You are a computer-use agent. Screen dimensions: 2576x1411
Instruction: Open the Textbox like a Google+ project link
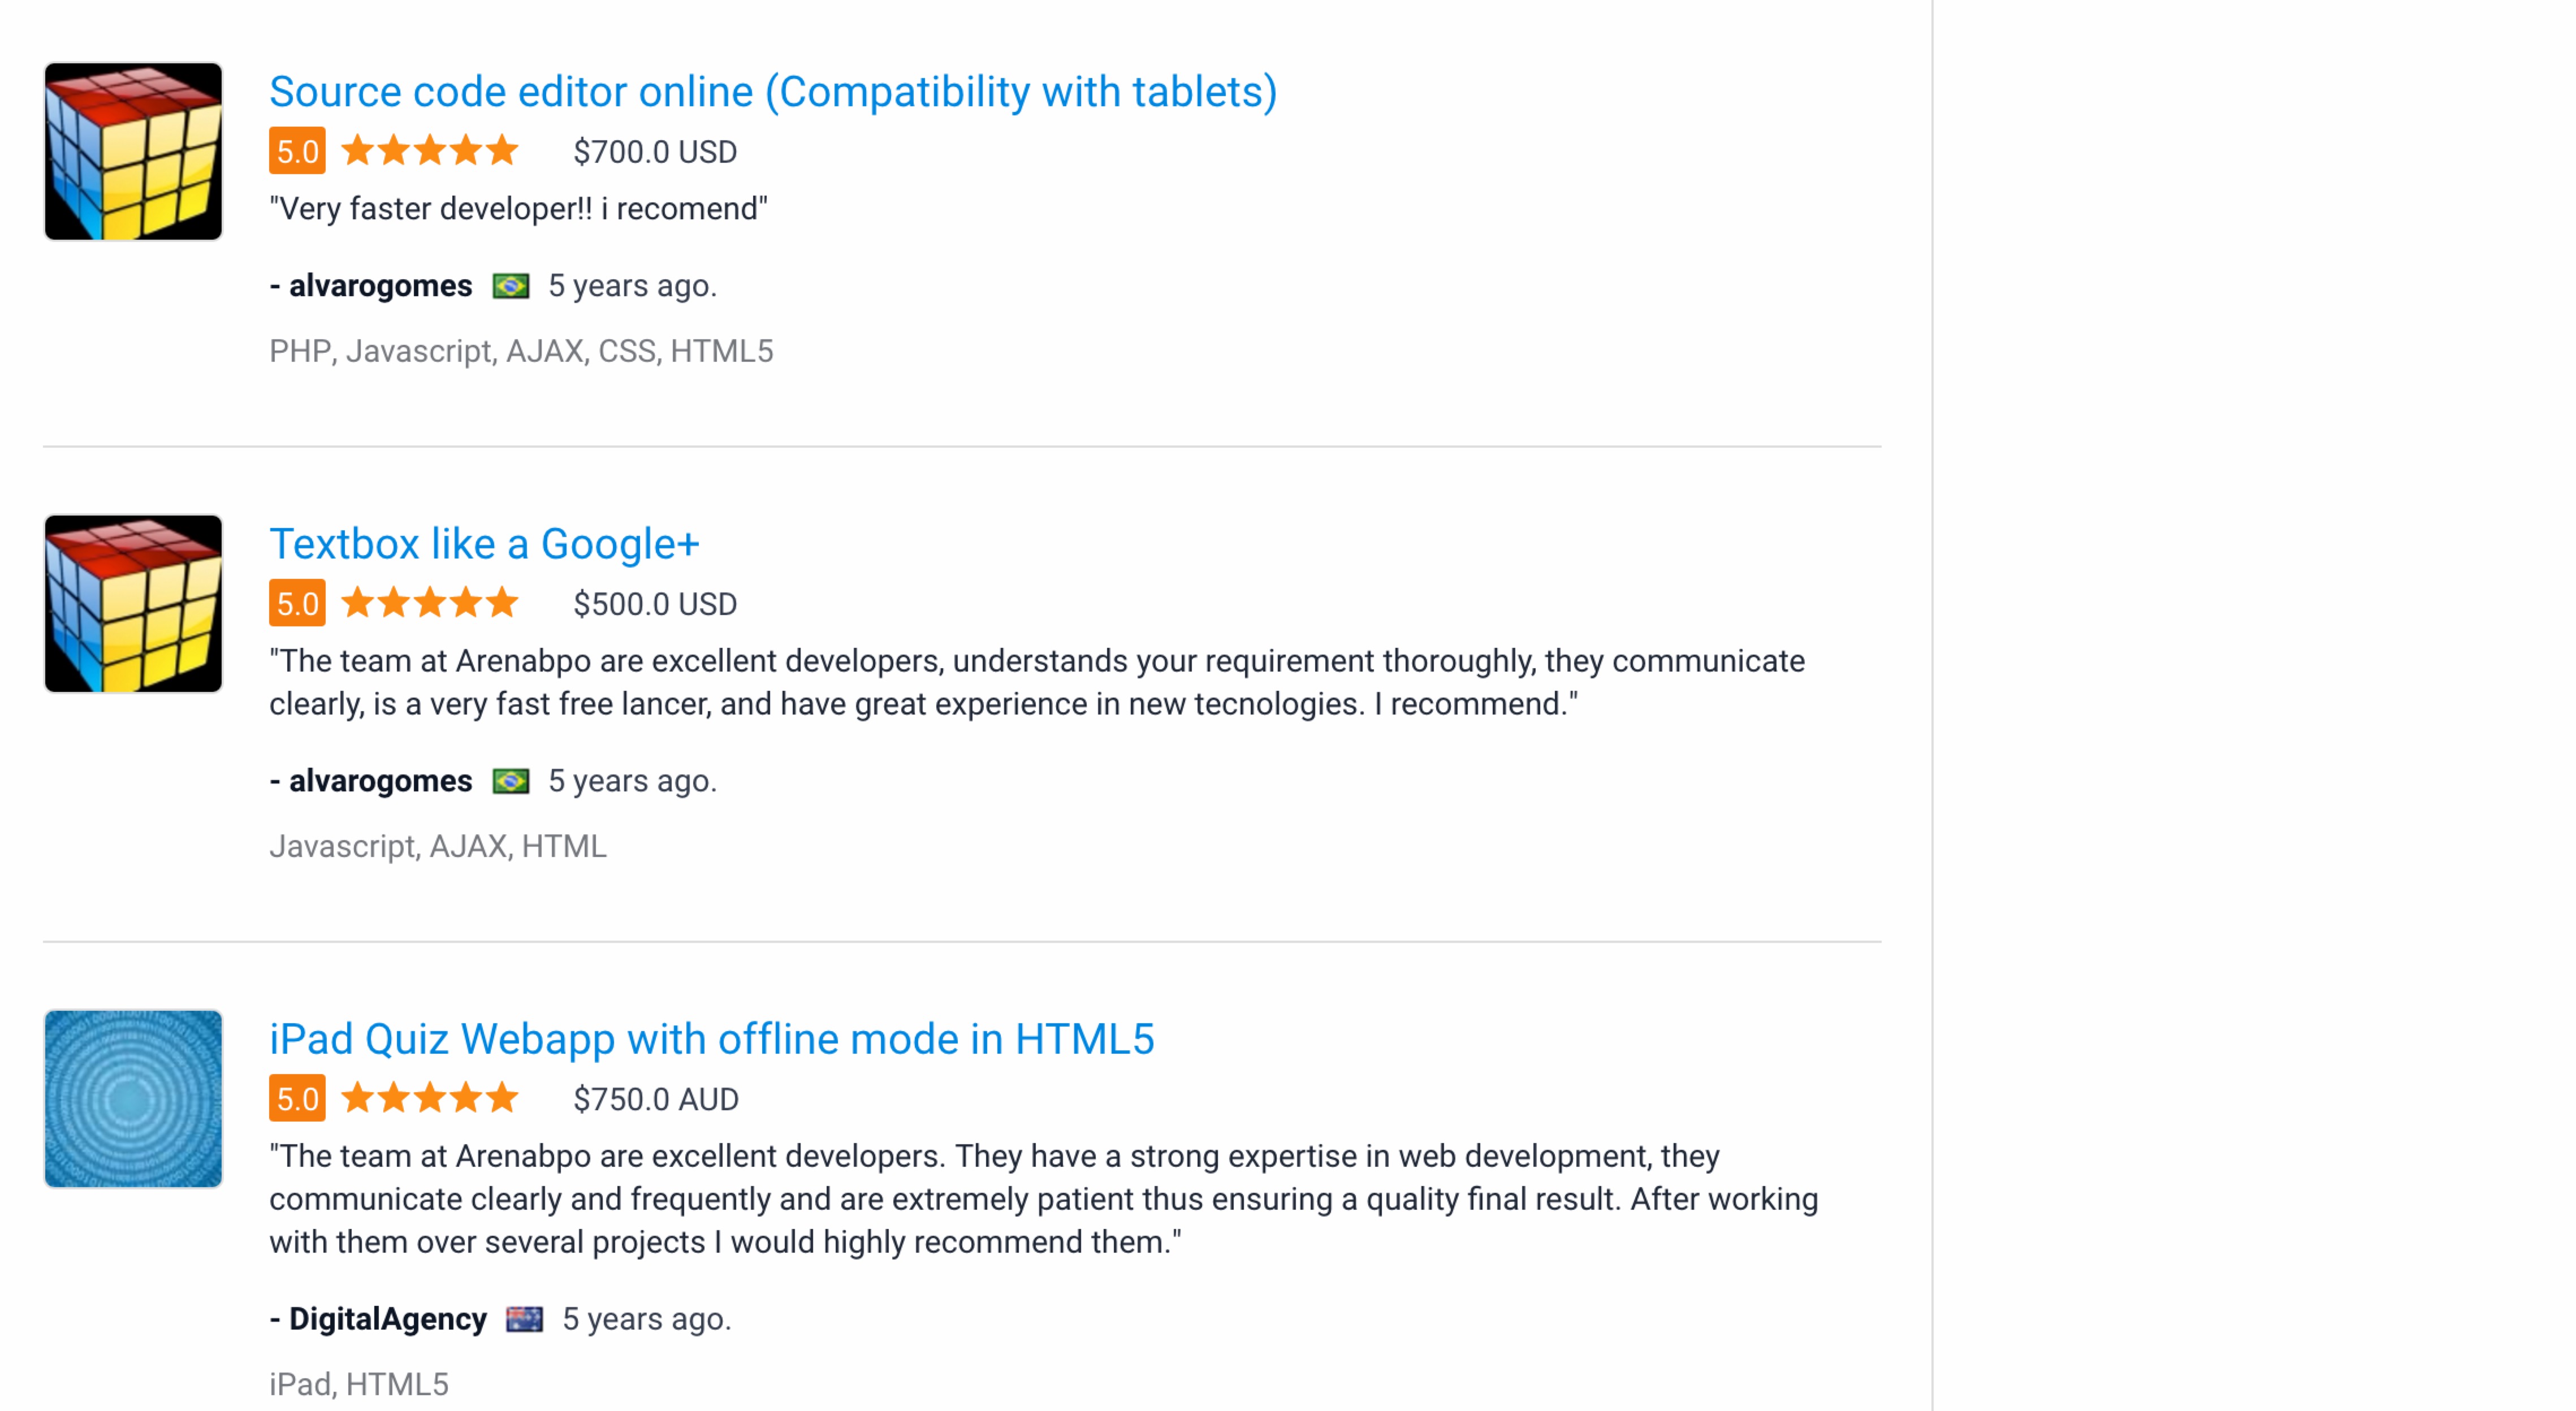484,544
